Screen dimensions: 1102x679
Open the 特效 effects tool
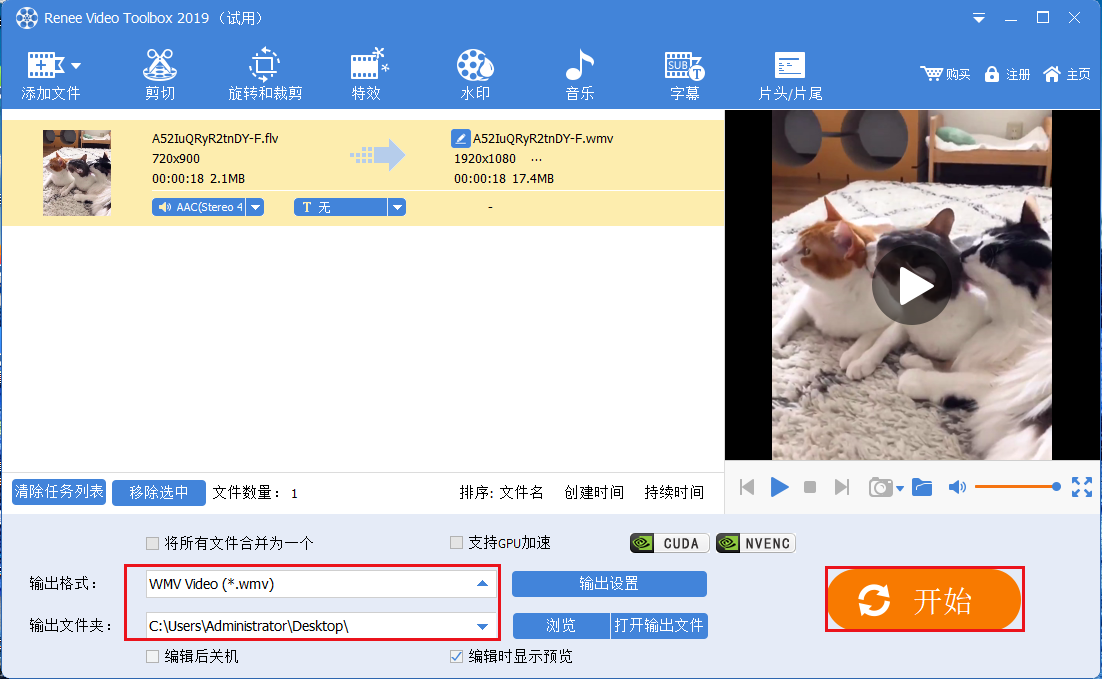tap(366, 75)
